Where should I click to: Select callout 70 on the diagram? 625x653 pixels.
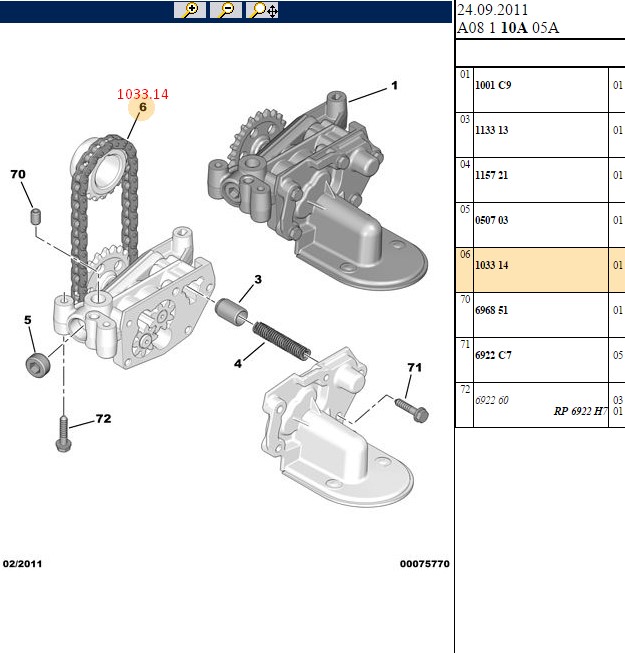[18, 174]
